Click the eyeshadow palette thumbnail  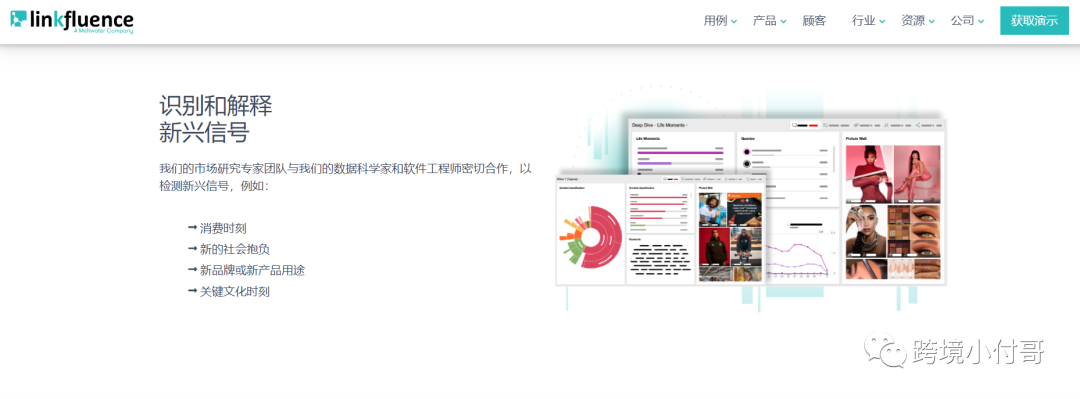(x=913, y=230)
